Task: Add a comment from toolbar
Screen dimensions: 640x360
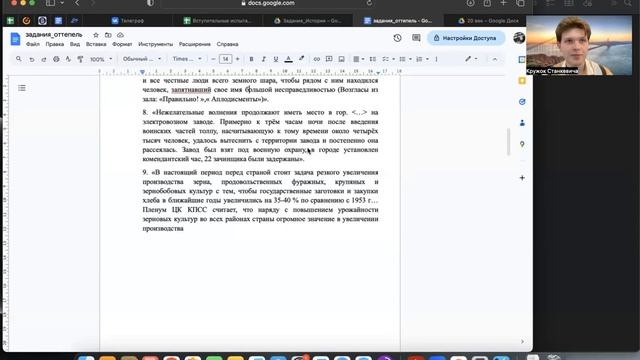Action: [329, 59]
